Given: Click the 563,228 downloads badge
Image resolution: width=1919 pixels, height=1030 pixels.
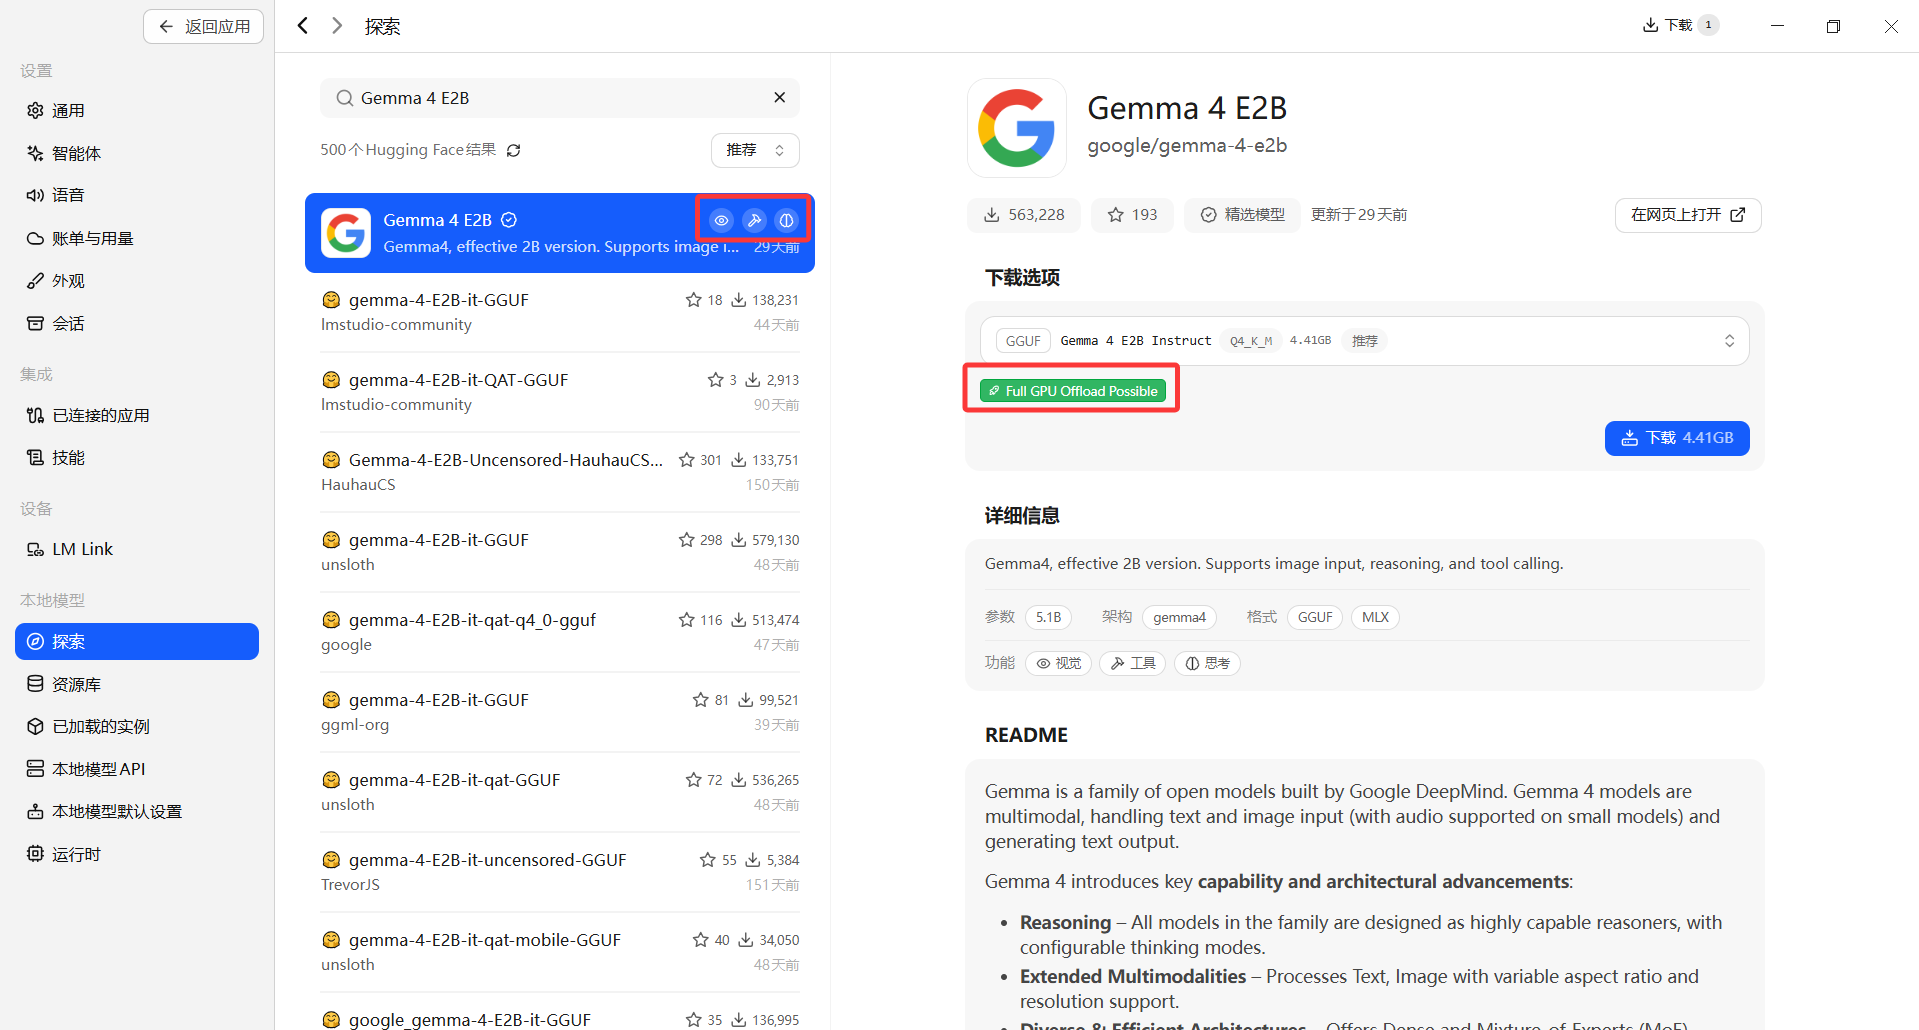Looking at the screenshot, I should pyautogui.click(x=1024, y=215).
